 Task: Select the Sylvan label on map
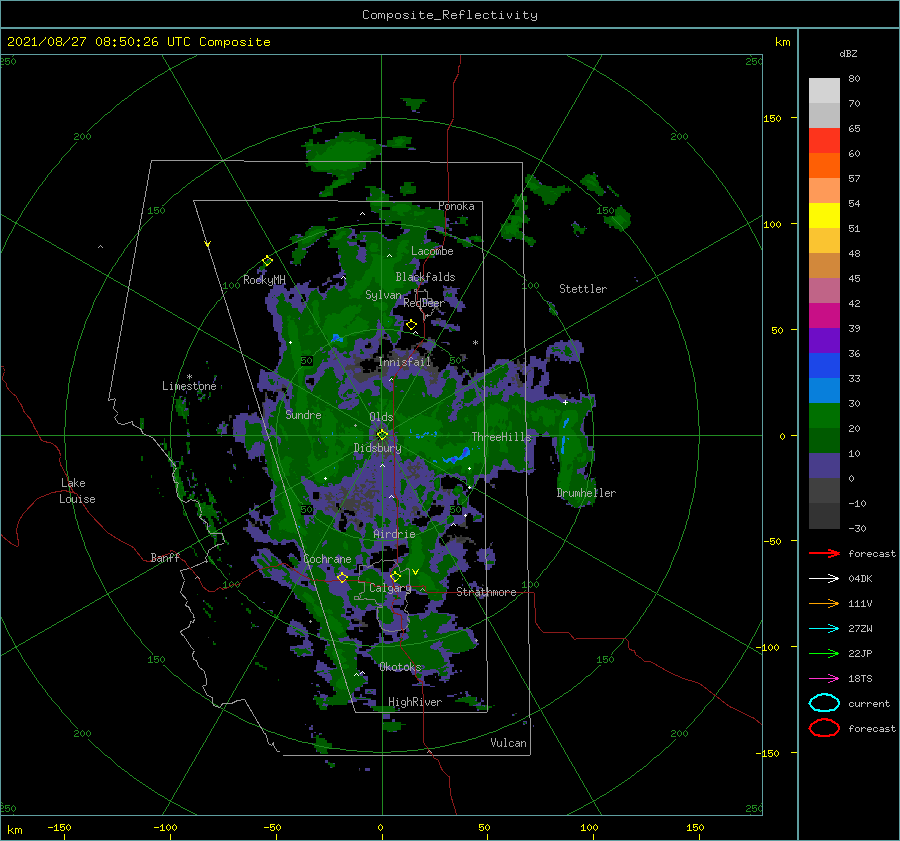(x=383, y=295)
